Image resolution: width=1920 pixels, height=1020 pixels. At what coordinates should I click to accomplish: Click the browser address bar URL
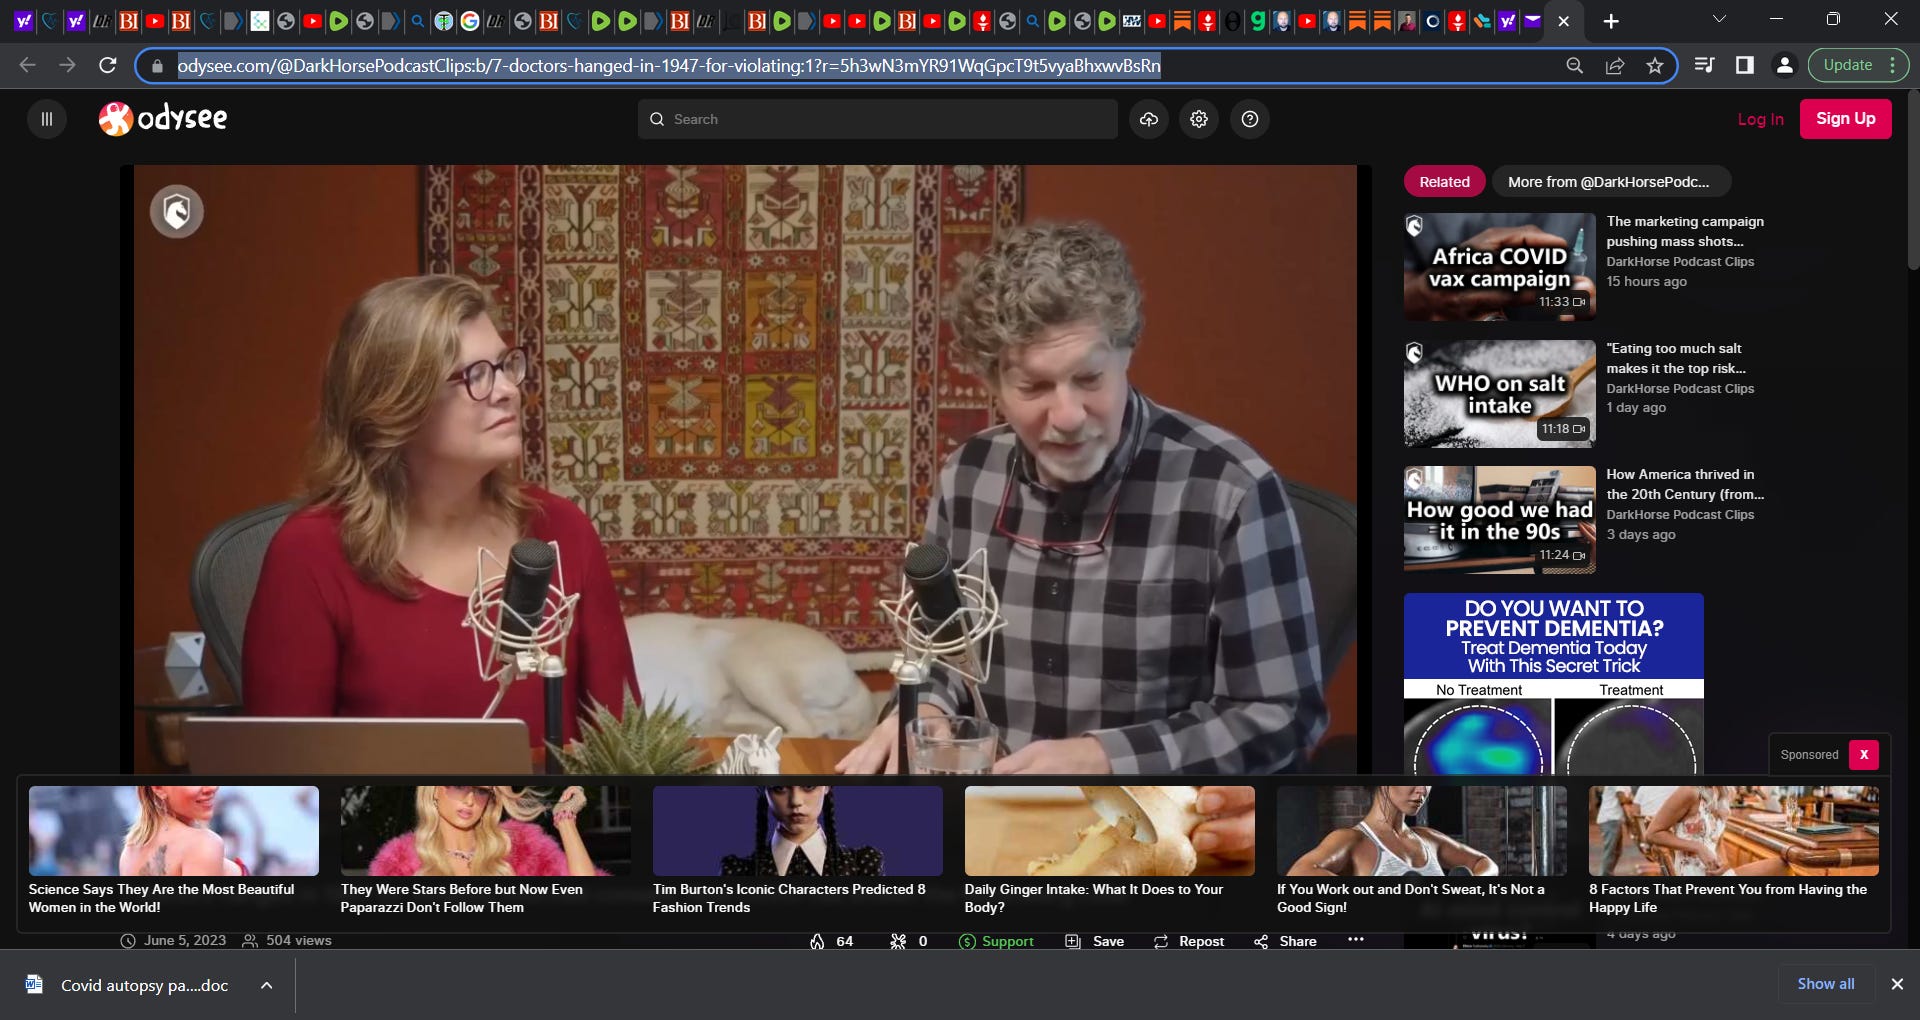click(x=669, y=66)
